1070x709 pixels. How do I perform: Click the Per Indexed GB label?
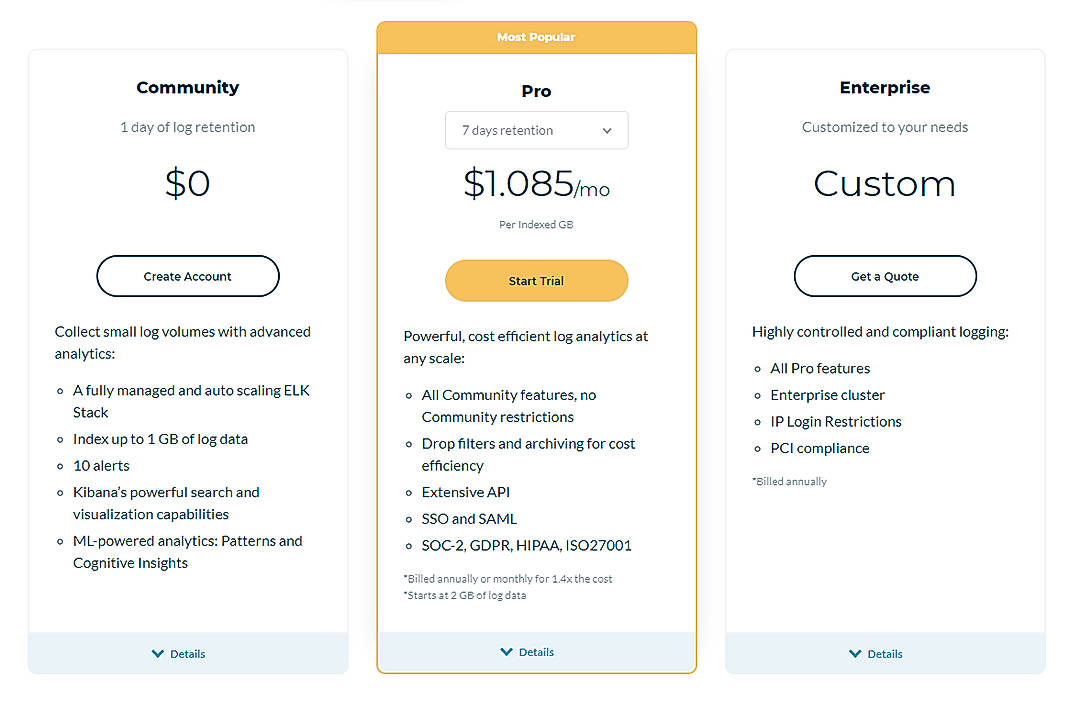pos(536,224)
